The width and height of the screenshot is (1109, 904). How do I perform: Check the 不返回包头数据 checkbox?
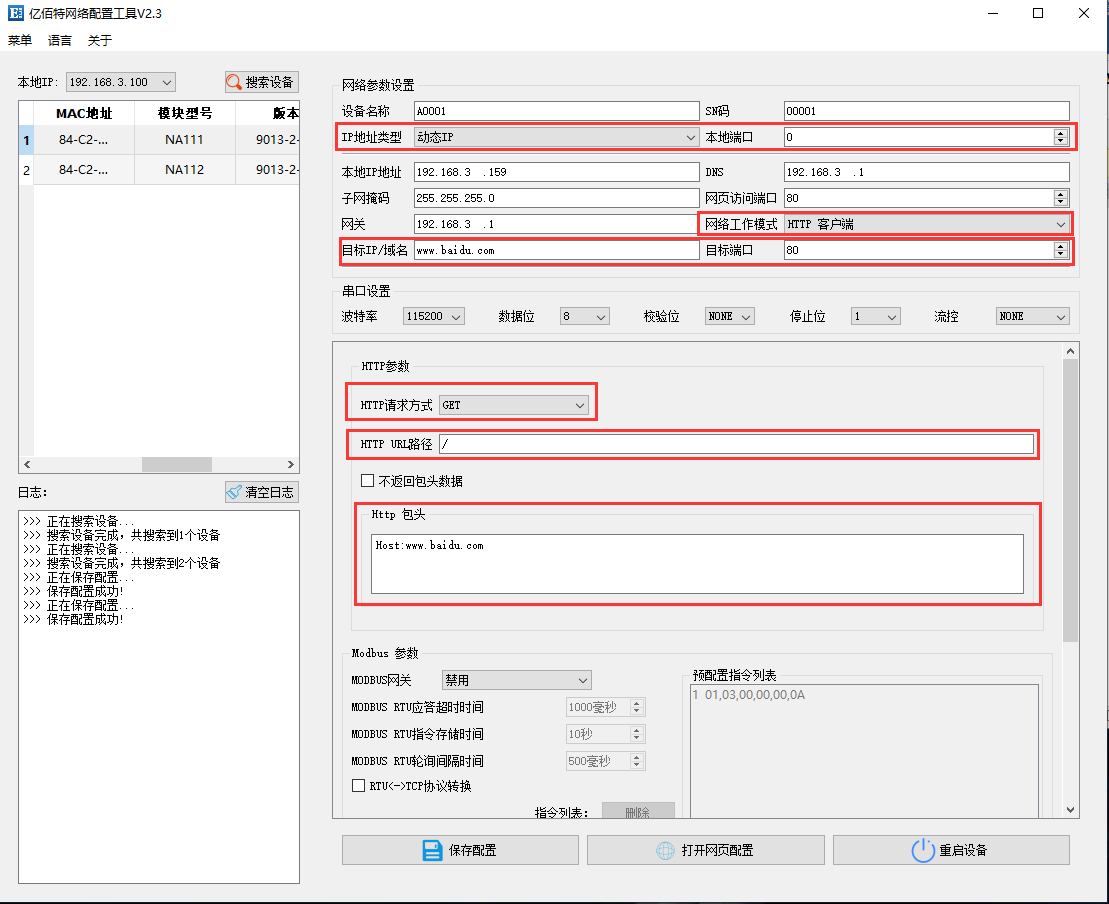[368, 479]
